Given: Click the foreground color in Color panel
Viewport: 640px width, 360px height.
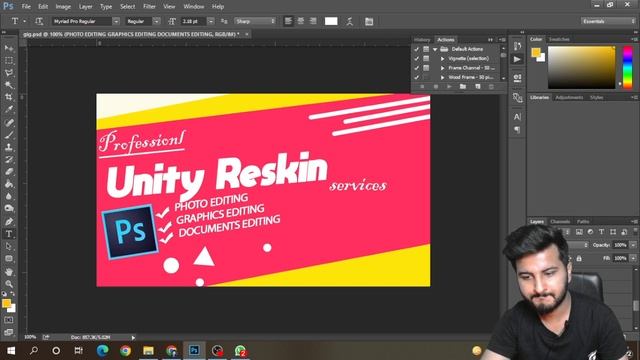Looking at the screenshot, I should [536, 52].
